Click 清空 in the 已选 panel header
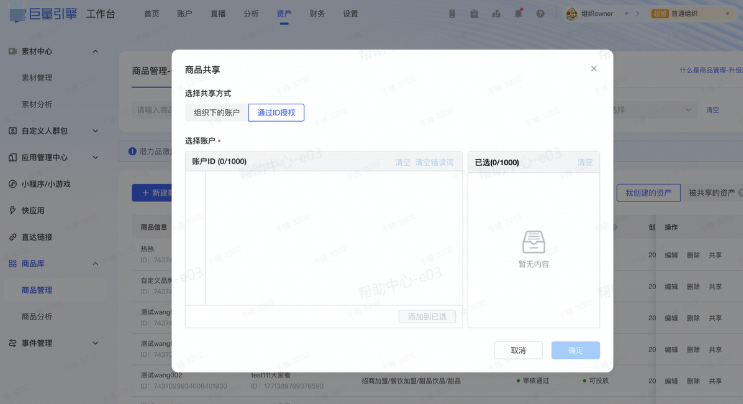Image resolution: width=743 pixels, height=404 pixels. [585, 162]
